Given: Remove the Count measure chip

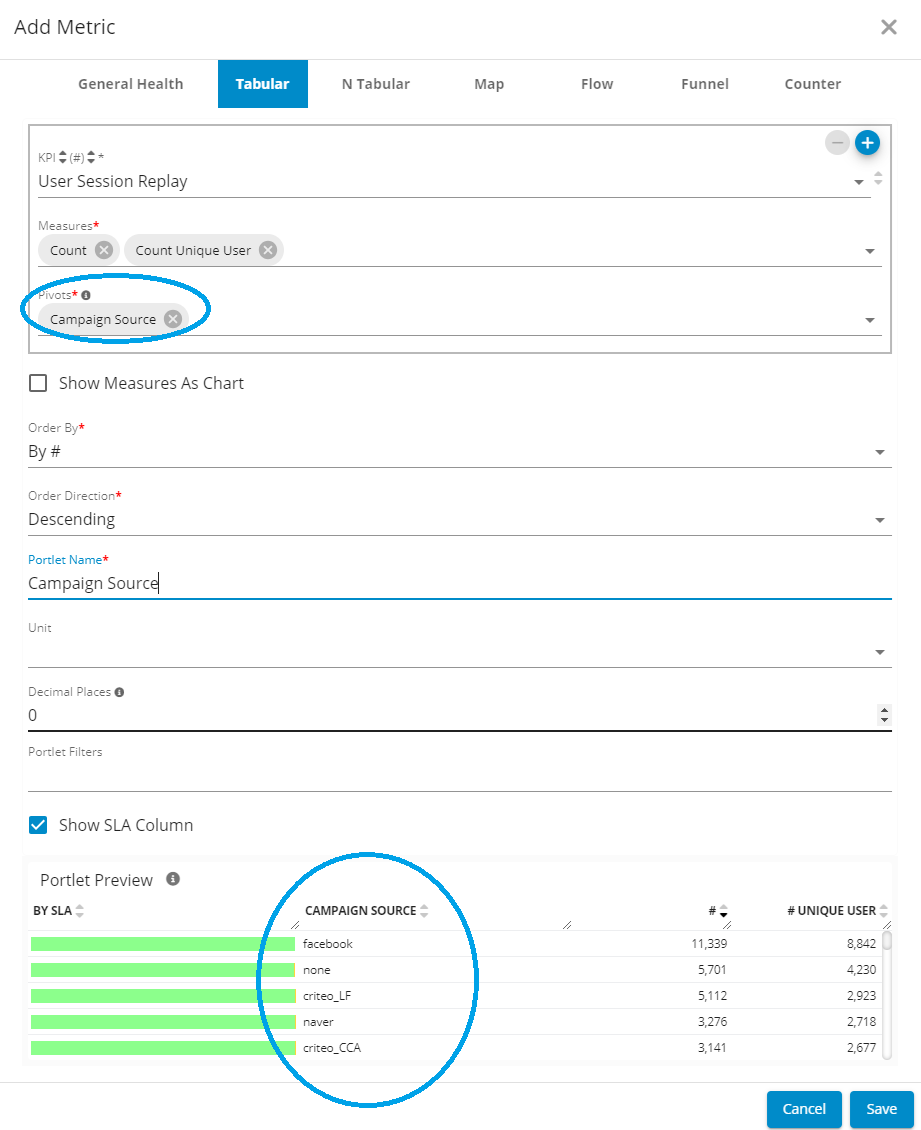Looking at the screenshot, I should click(x=104, y=250).
